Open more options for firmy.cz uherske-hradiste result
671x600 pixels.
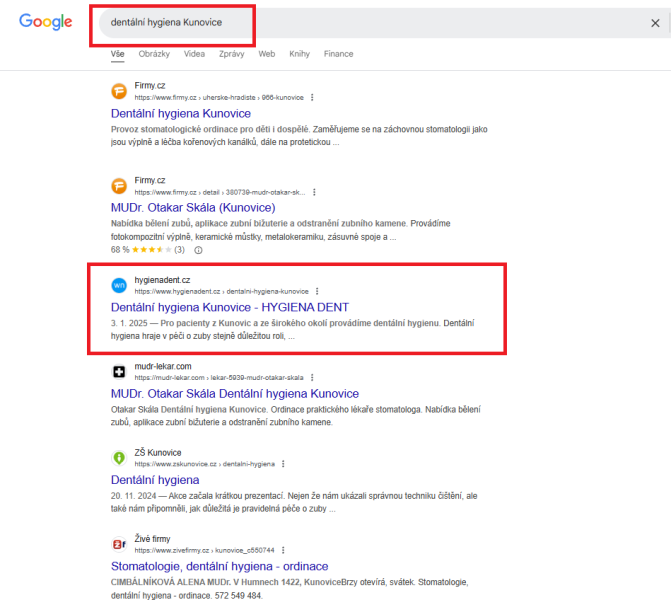point(312,98)
